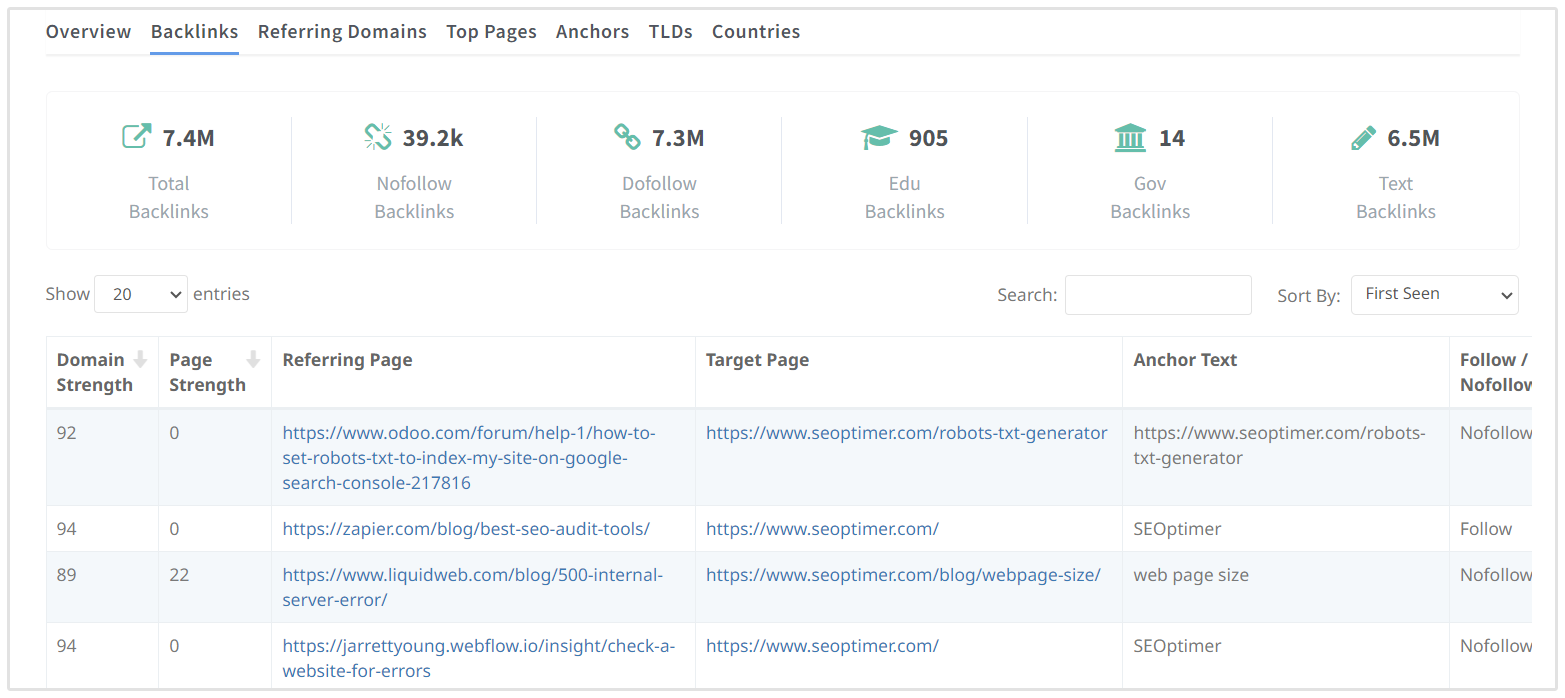Open the odoo.com forum referring page link
Viewport: 1565px width, 698px height.
pyautogui.click(x=468, y=458)
